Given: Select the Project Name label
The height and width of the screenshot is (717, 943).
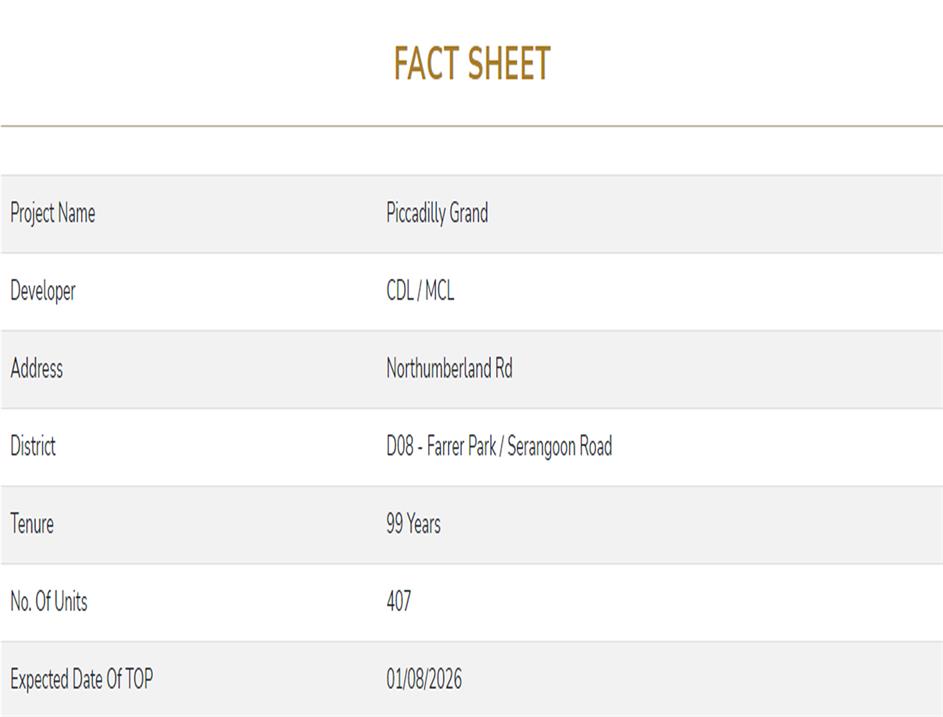Looking at the screenshot, I should [52, 213].
